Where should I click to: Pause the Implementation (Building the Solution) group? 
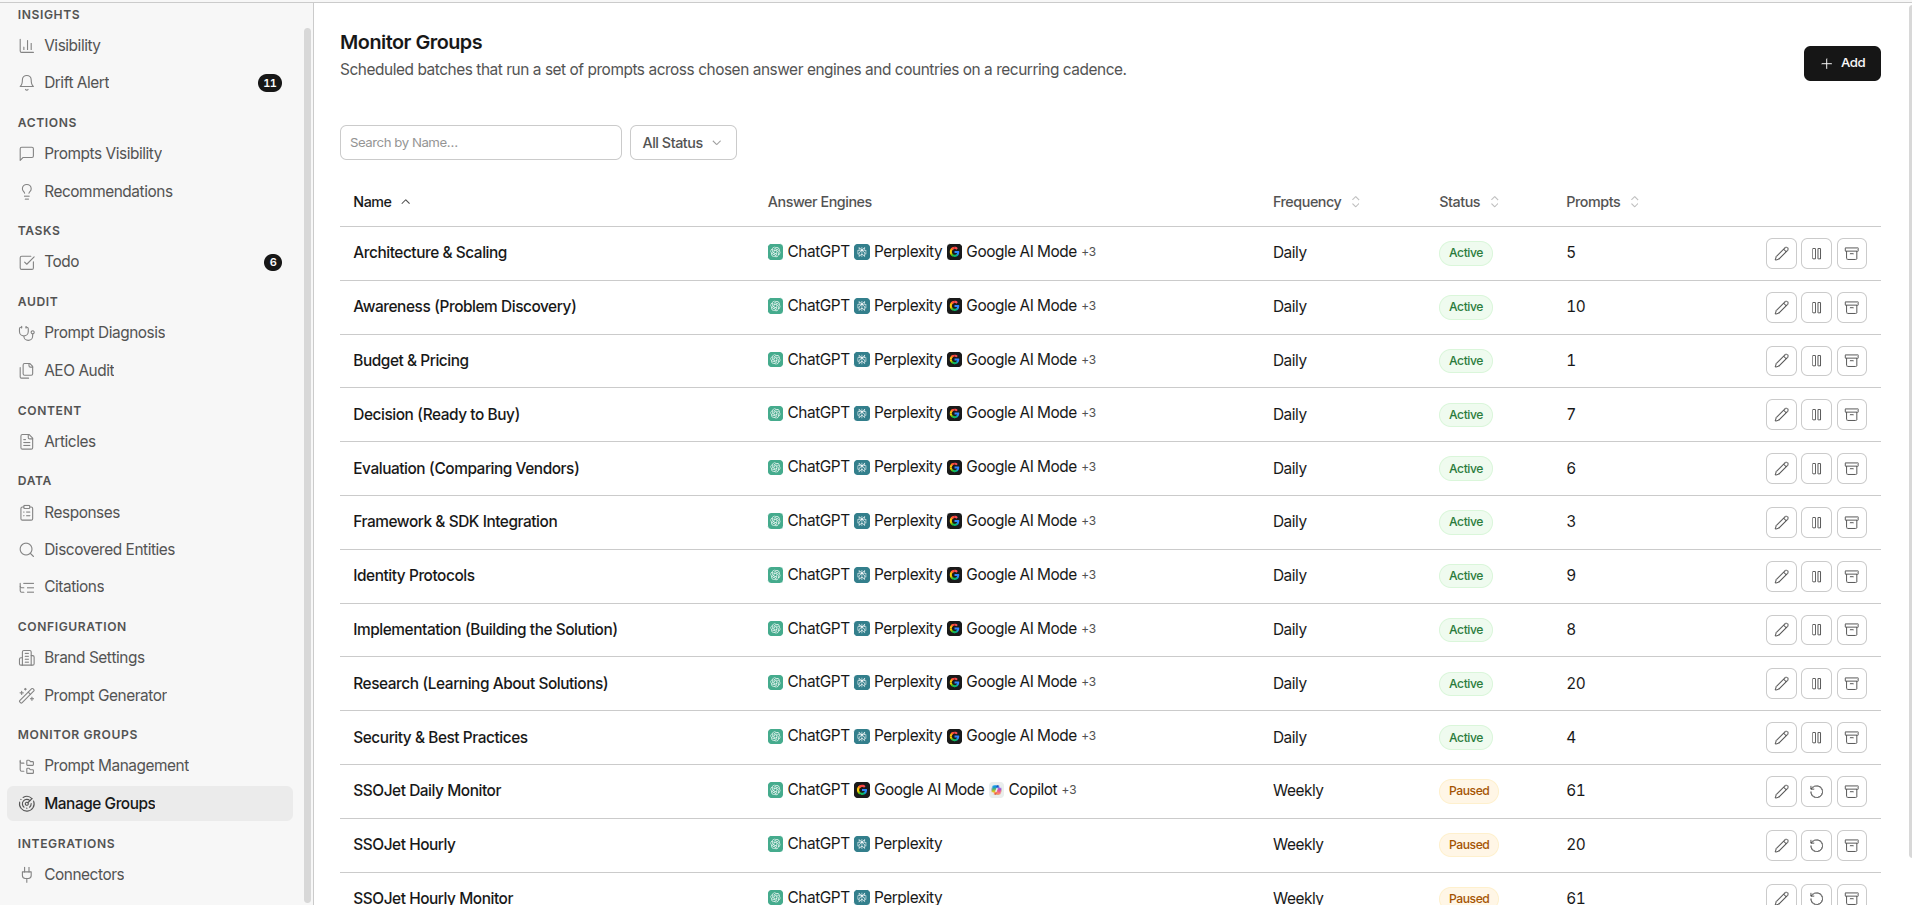pos(1816,630)
